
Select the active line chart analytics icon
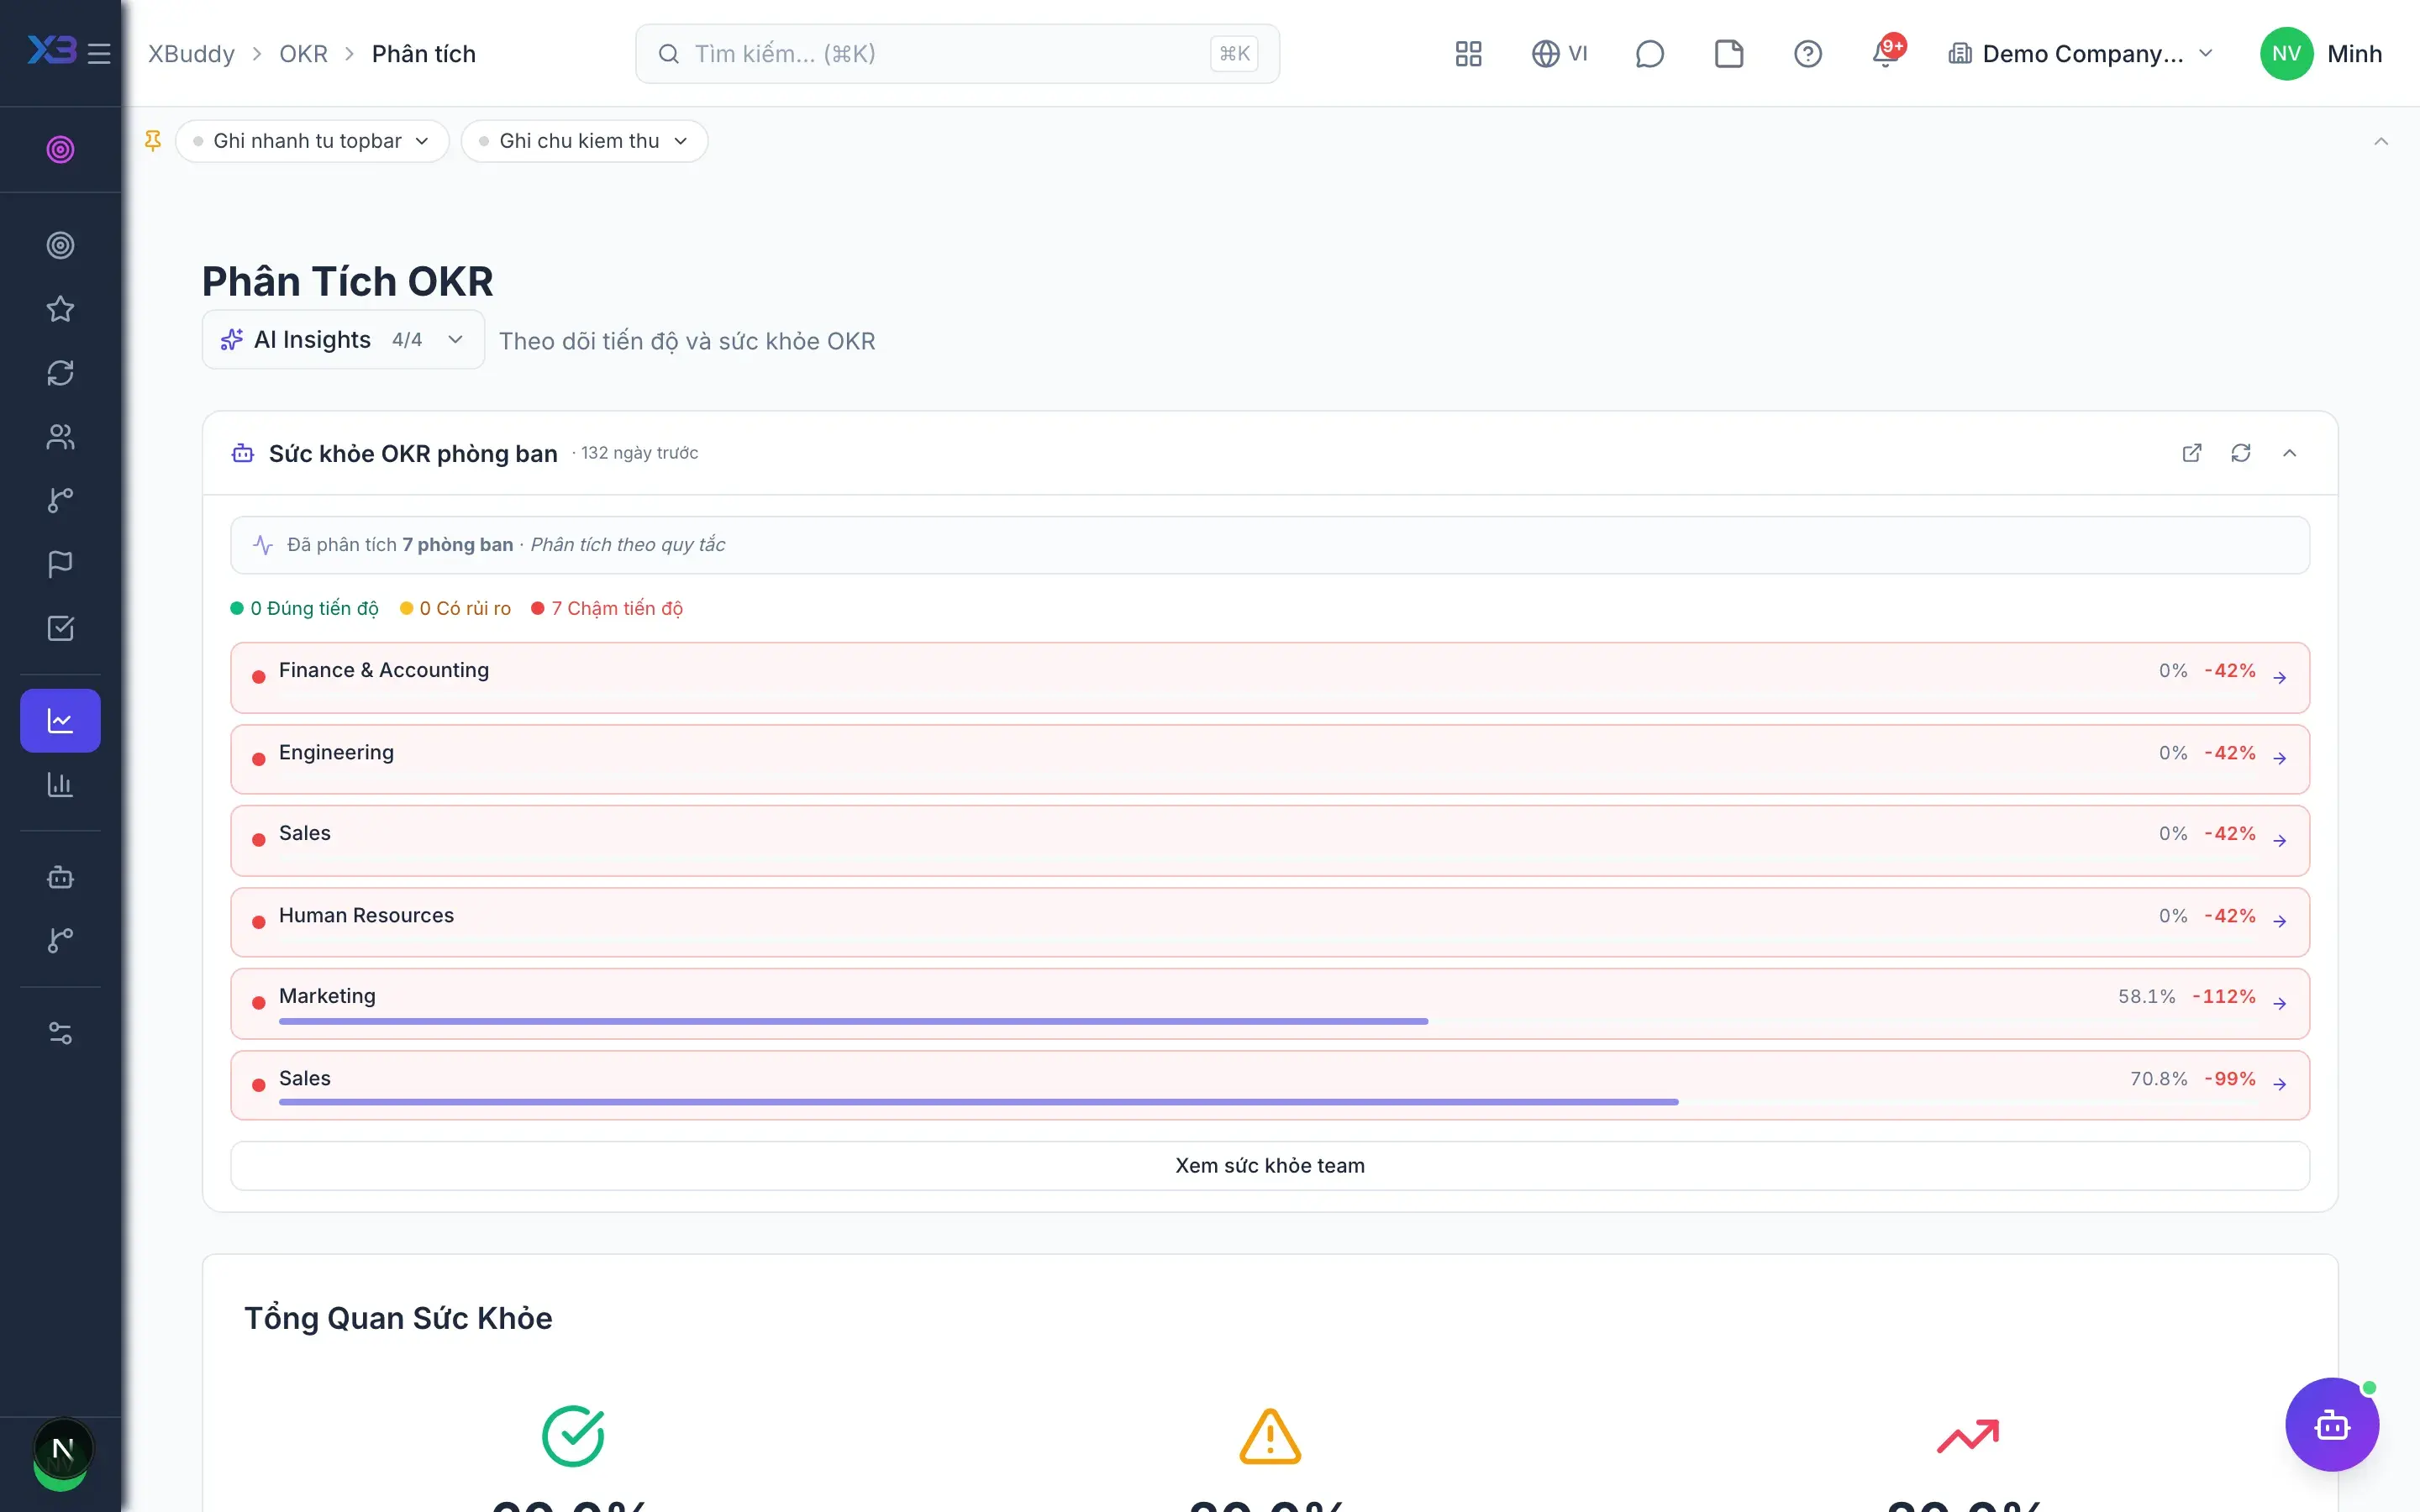60,720
